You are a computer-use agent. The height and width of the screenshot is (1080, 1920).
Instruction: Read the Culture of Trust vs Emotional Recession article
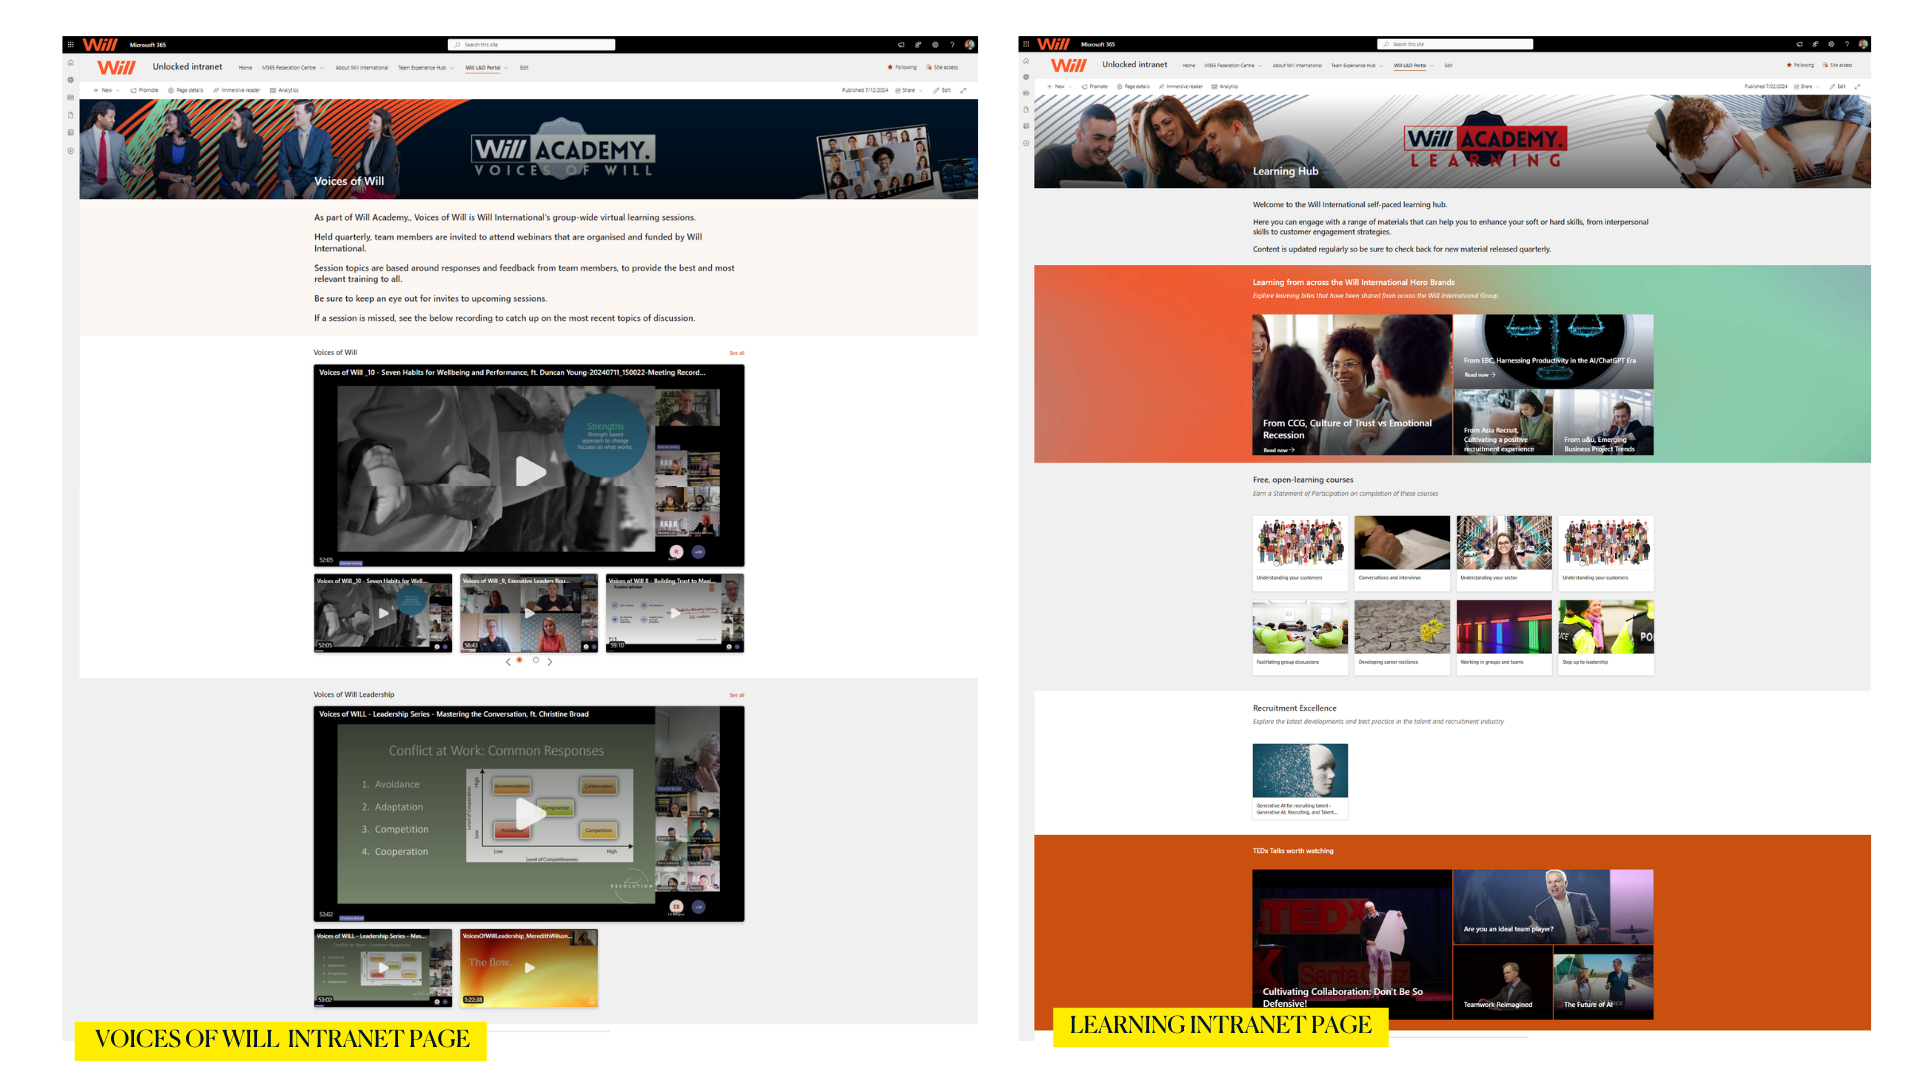coord(1352,385)
